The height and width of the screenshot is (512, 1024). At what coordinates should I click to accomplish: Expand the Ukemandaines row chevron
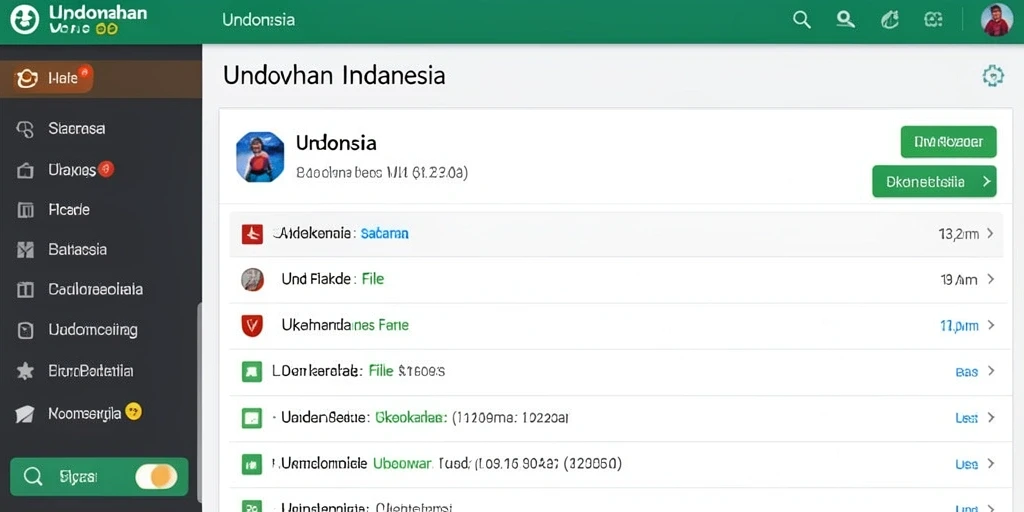coord(990,325)
